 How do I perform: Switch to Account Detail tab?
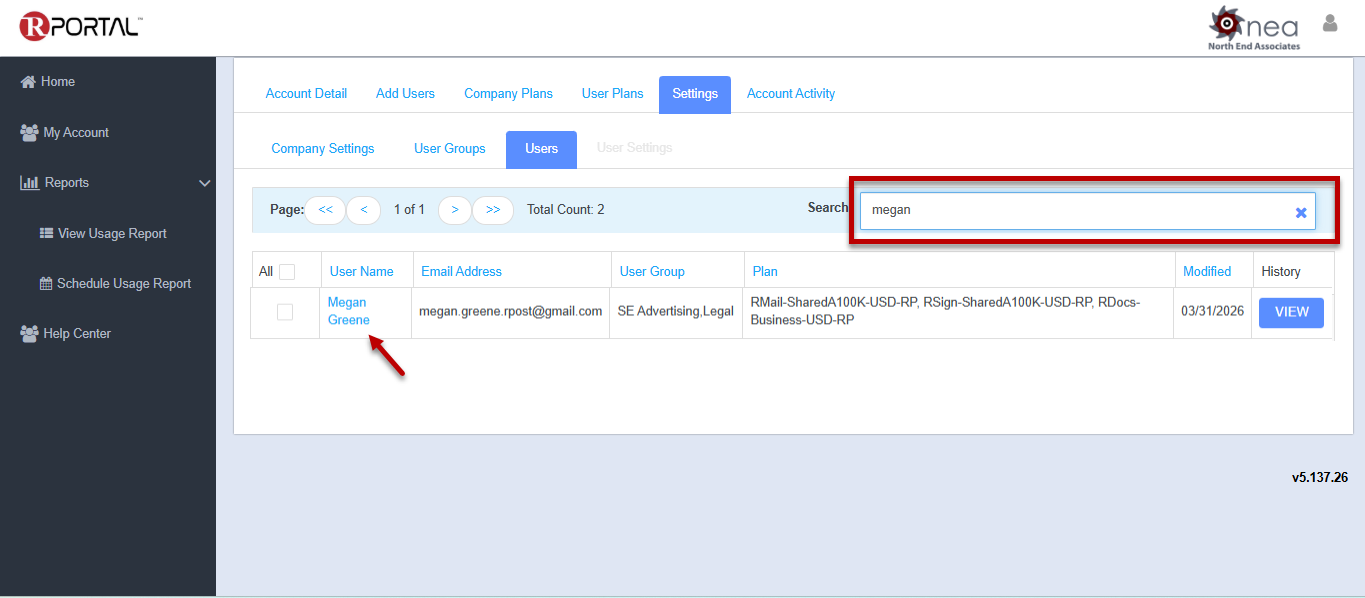tap(306, 94)
